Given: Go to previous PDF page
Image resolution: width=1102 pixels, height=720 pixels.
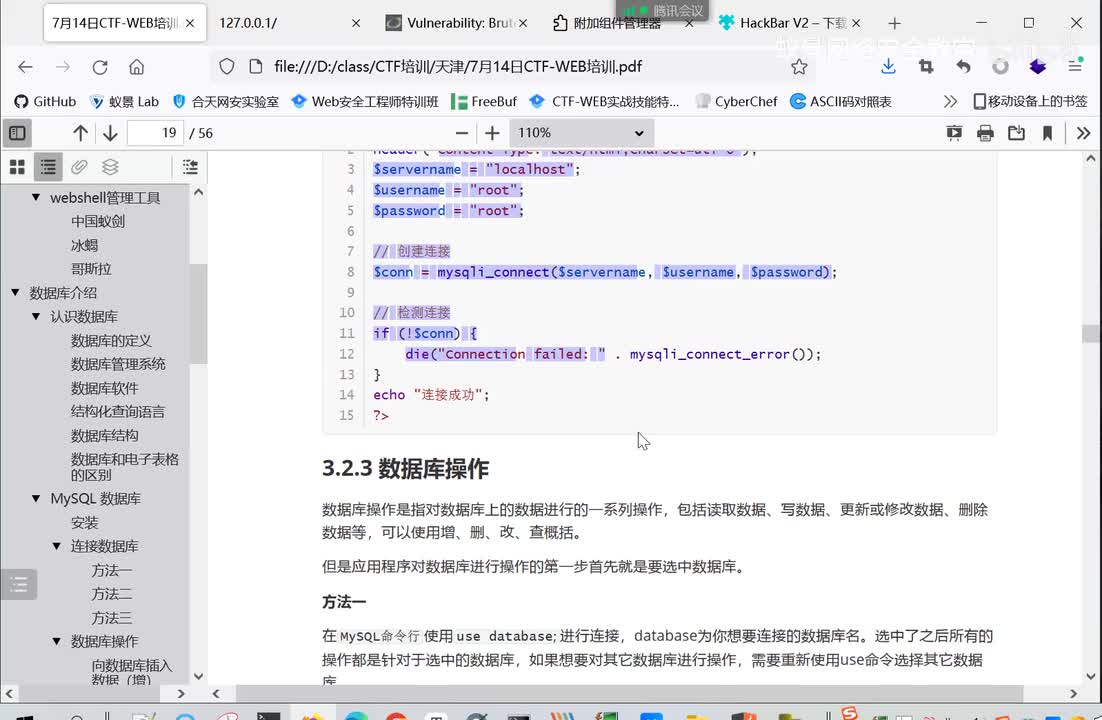Looking at the screenshot, I should point(80,133).
